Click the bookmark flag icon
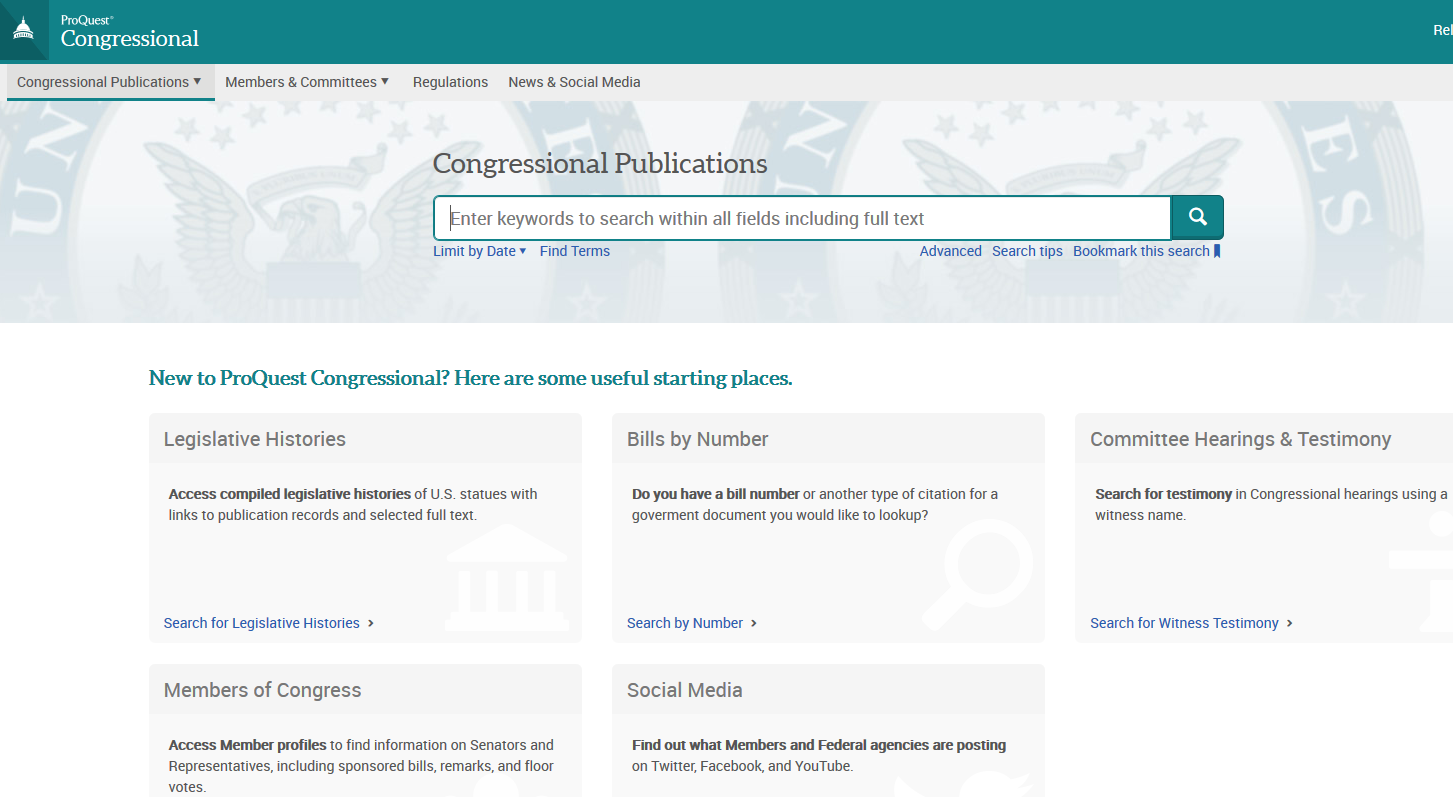 coord(1216,251)
